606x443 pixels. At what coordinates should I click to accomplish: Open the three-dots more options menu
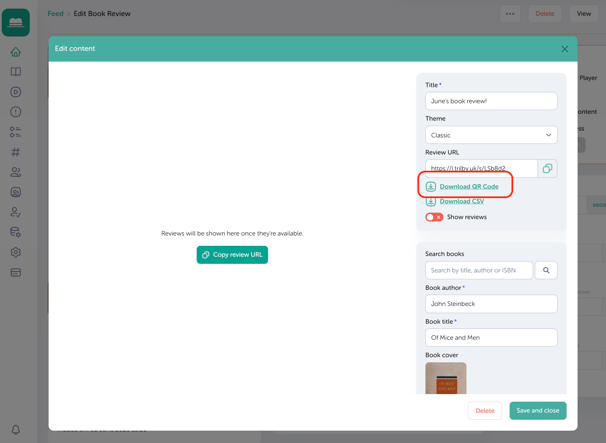click(510, 14)
